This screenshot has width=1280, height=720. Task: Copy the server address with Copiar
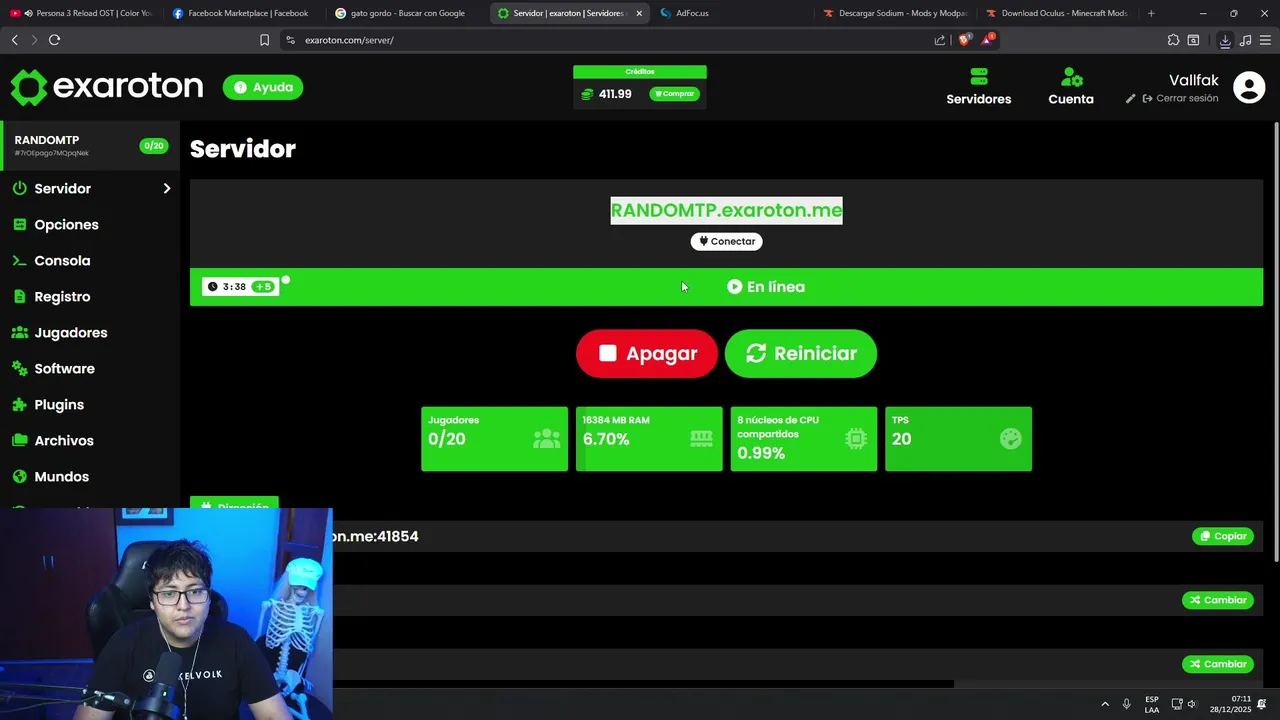pyautogui.click(x=1223, y=536)
